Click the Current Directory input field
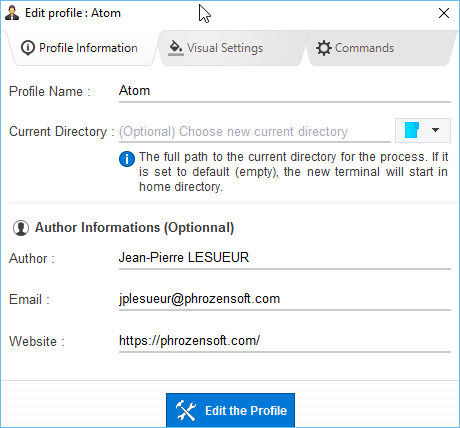Screen dimensions: 460x428 point(255,132)
